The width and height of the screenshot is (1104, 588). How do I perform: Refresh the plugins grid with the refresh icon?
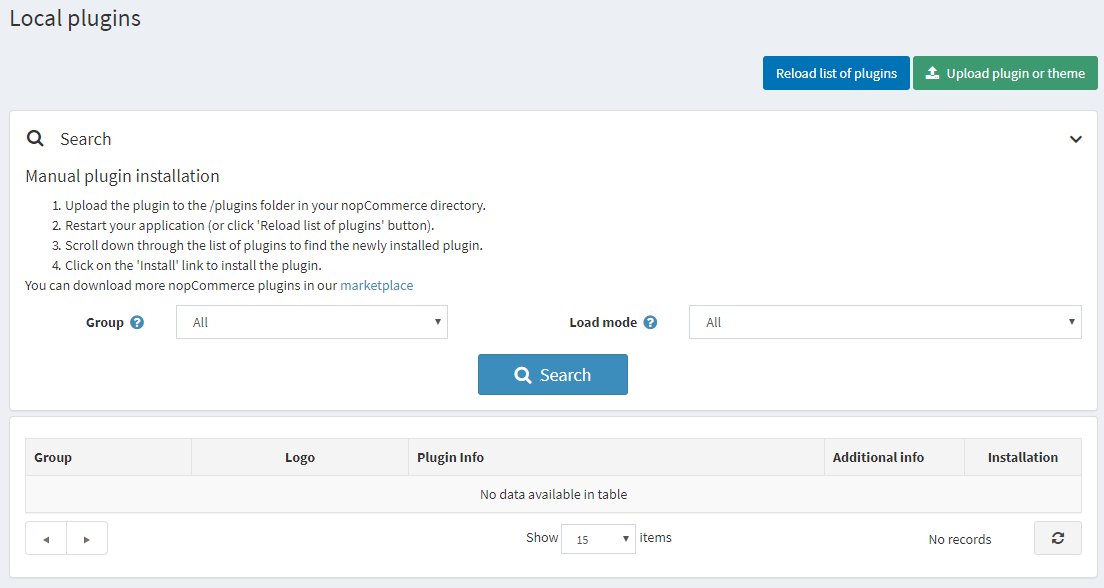(x=1057, y=538)
